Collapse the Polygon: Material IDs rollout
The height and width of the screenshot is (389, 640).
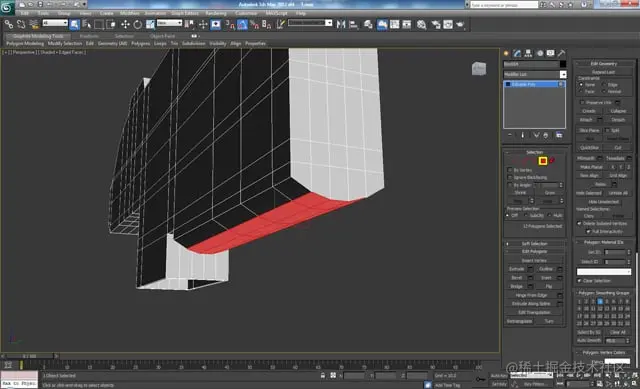[603, 242]
